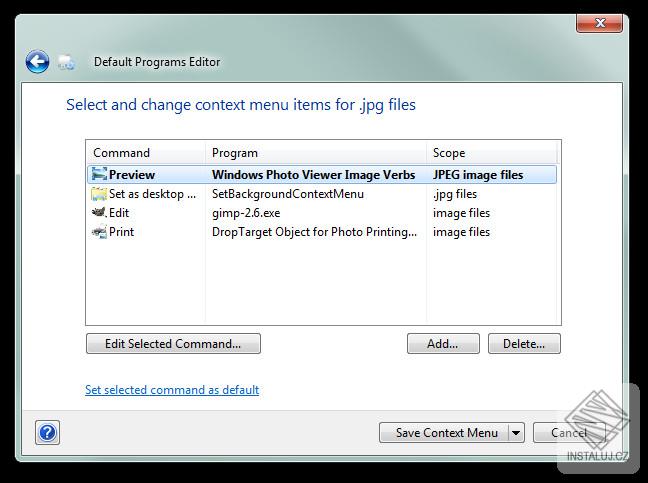Close the Default Programs Editor window
The width and height of the screenshot is (648, 483).
point(599,23)
